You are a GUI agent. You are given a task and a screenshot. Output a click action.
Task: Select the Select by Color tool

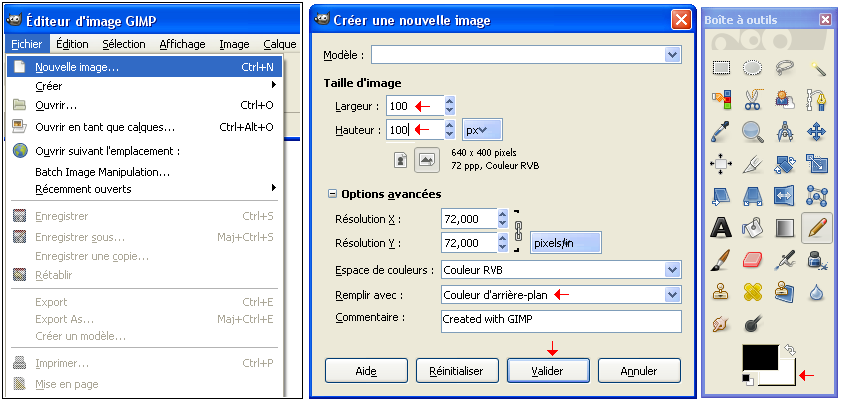[x=721, y=100]
